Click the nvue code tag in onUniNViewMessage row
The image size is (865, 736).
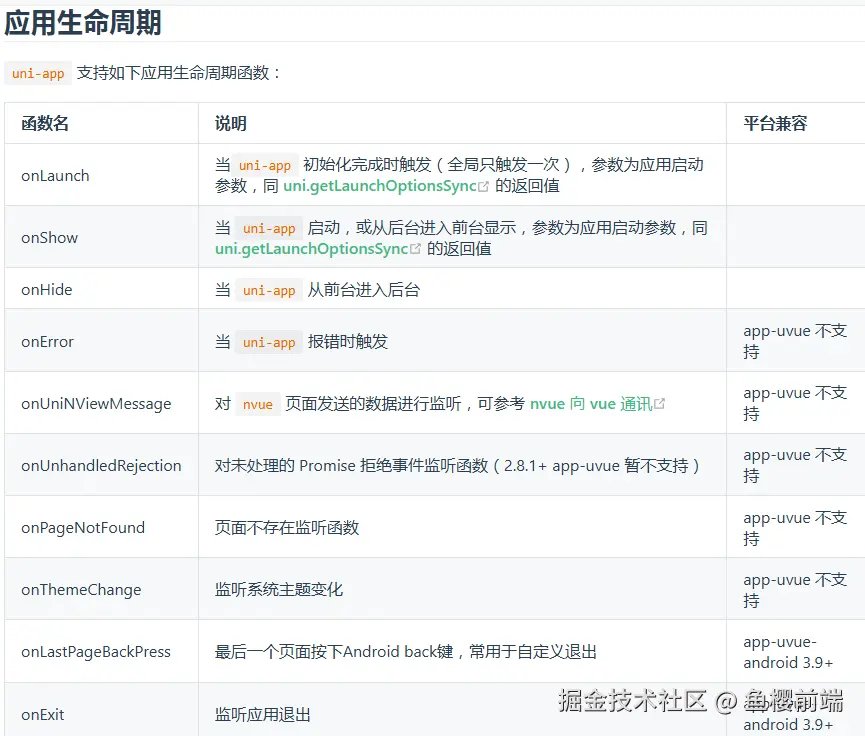[258, 404]
